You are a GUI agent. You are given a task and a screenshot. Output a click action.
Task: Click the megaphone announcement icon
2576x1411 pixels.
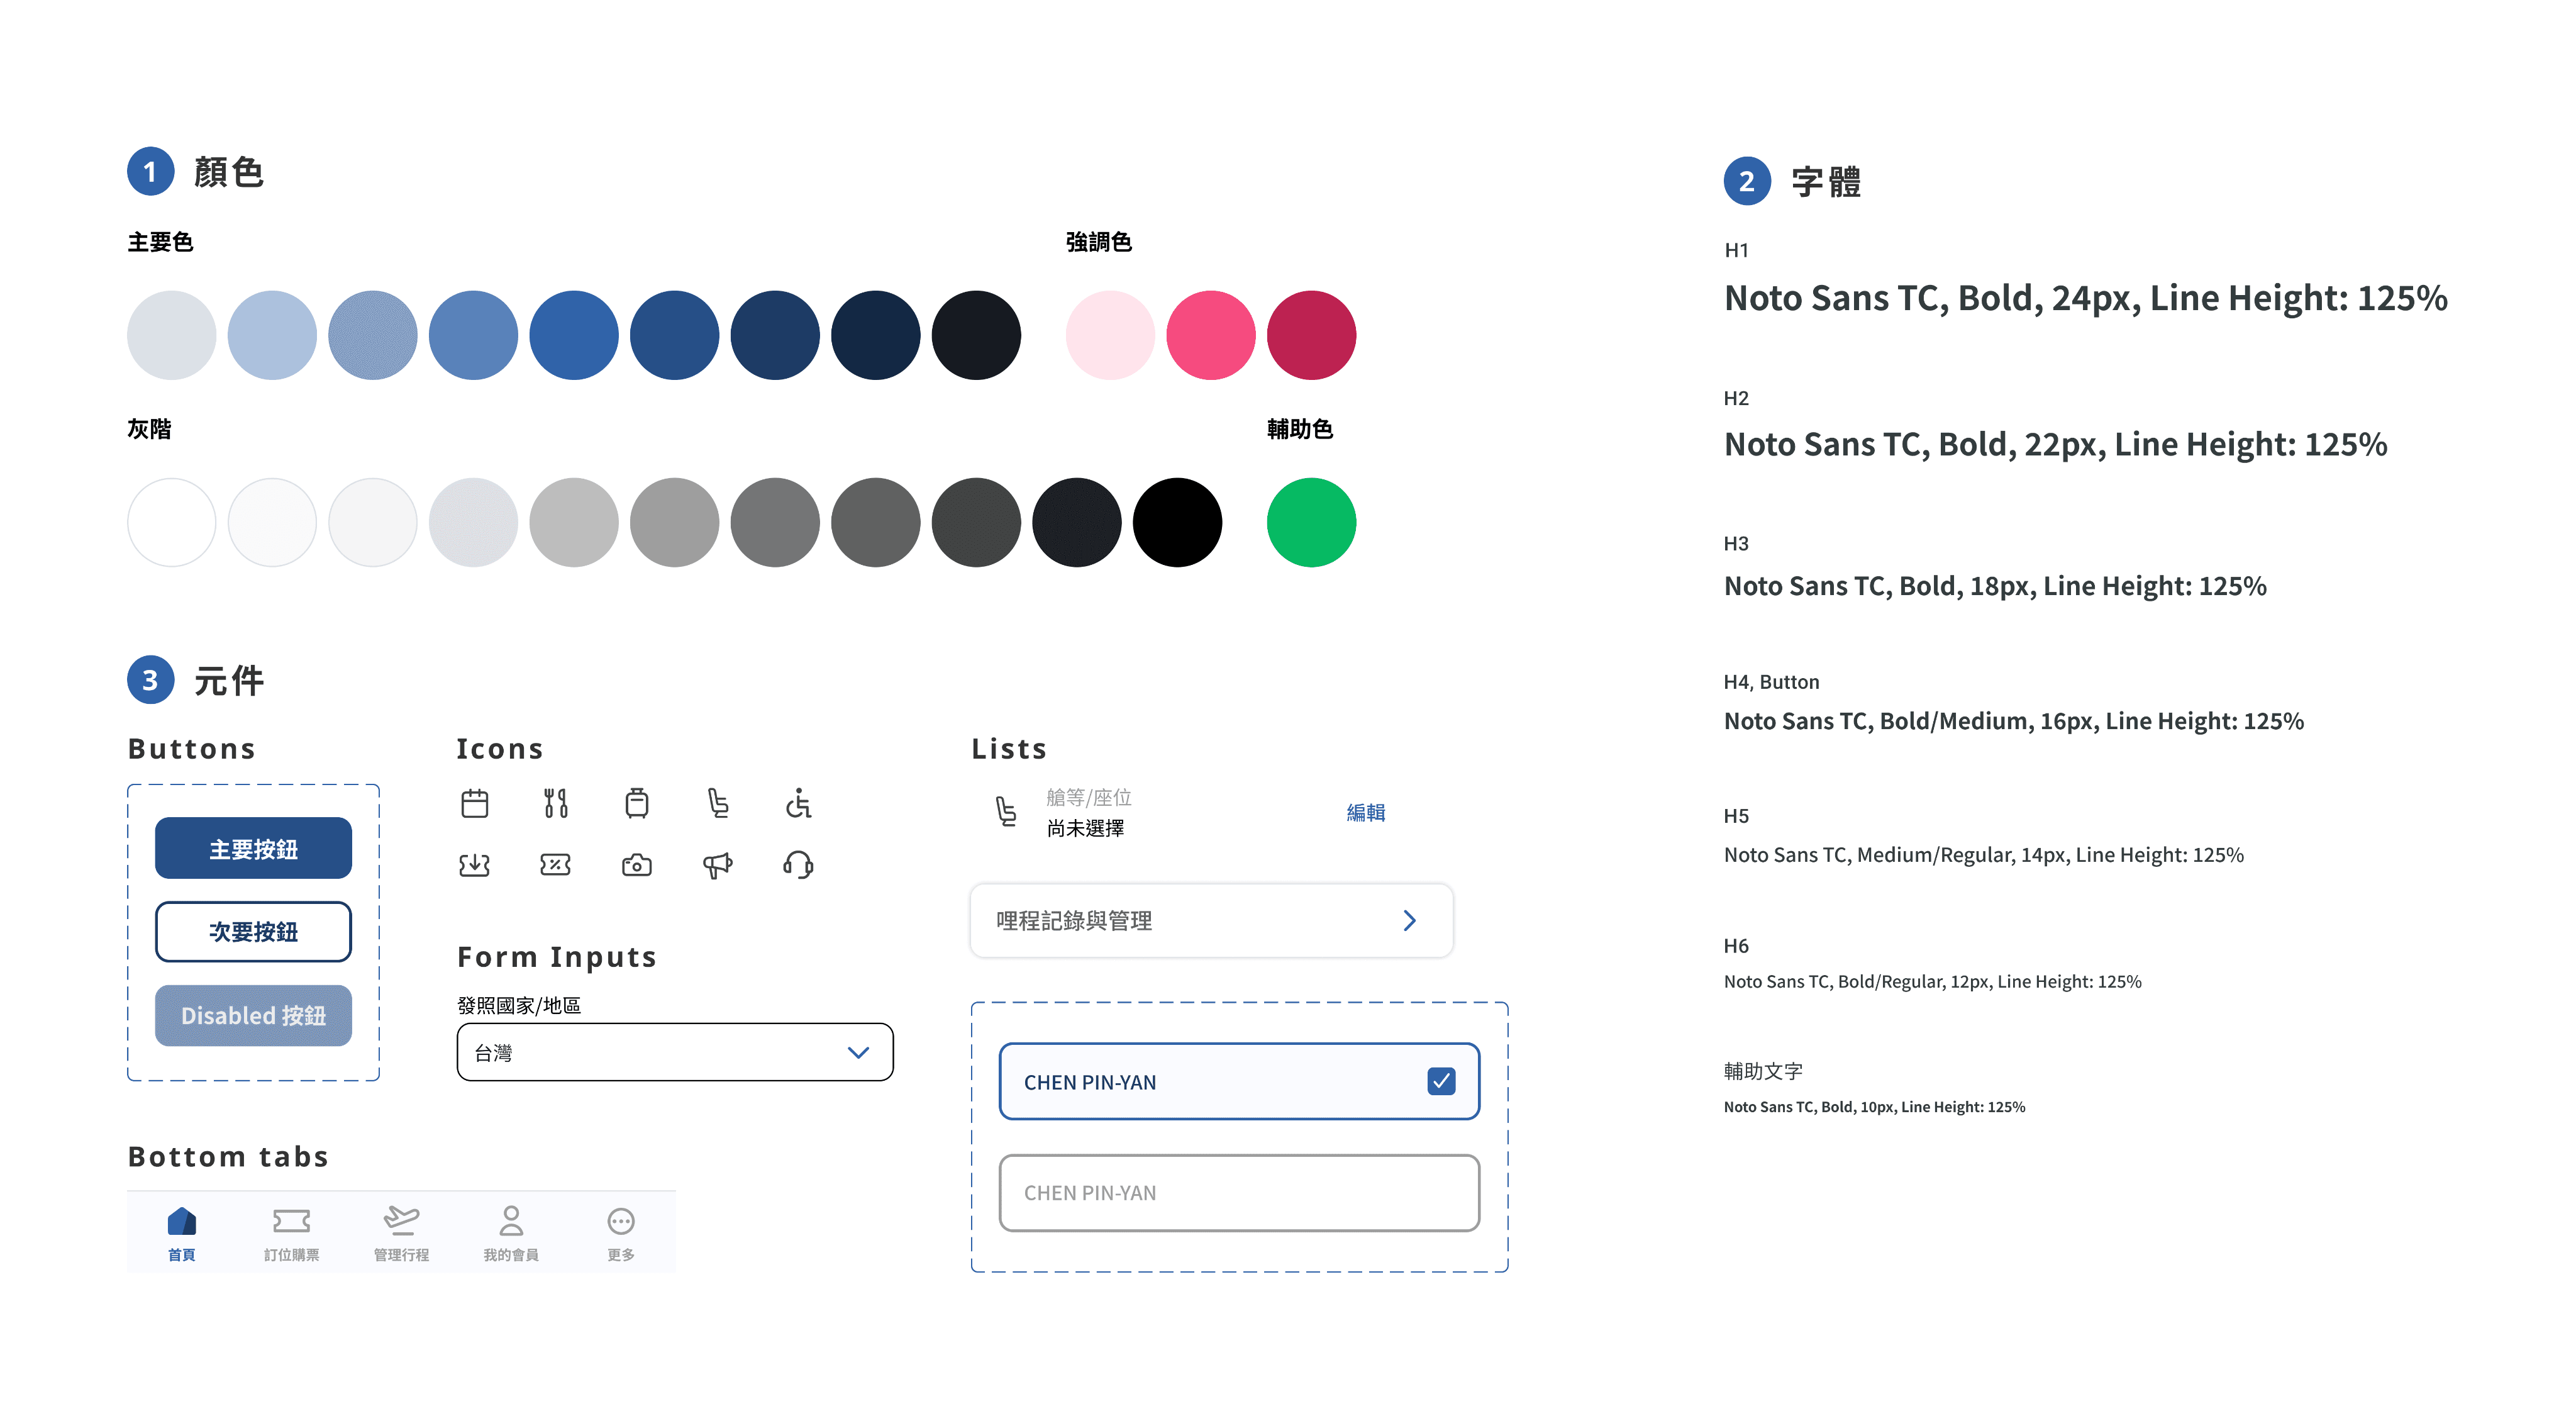coord(717,865)
